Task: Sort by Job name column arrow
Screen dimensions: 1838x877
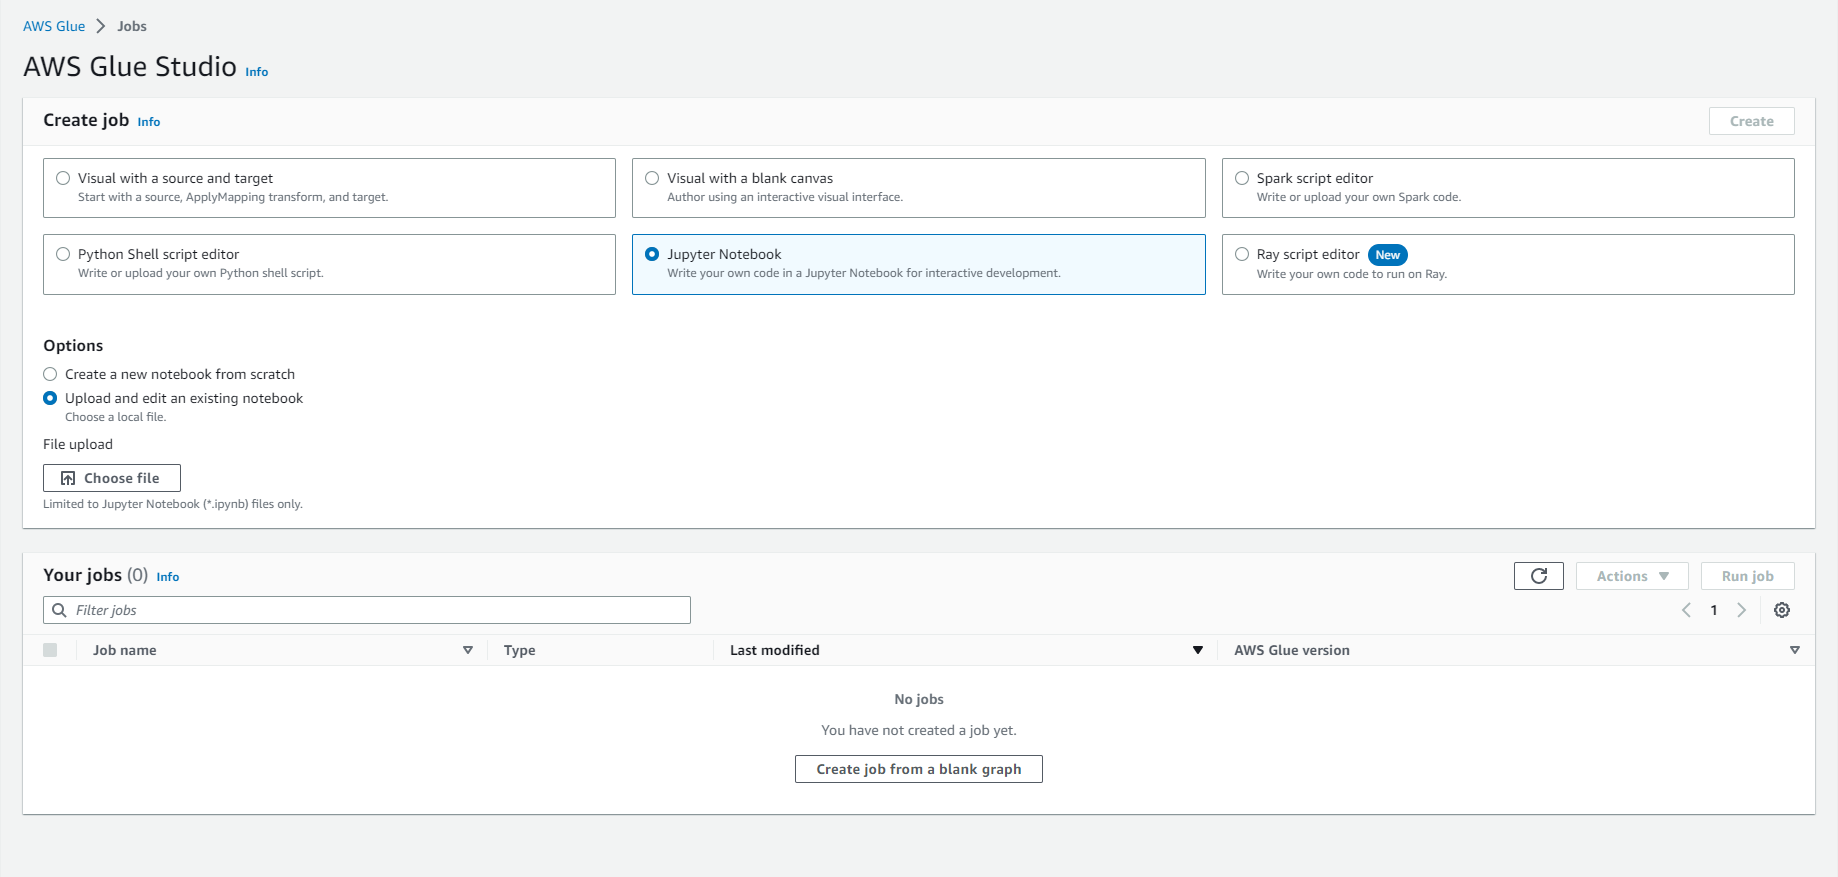Action: [467, 650]
